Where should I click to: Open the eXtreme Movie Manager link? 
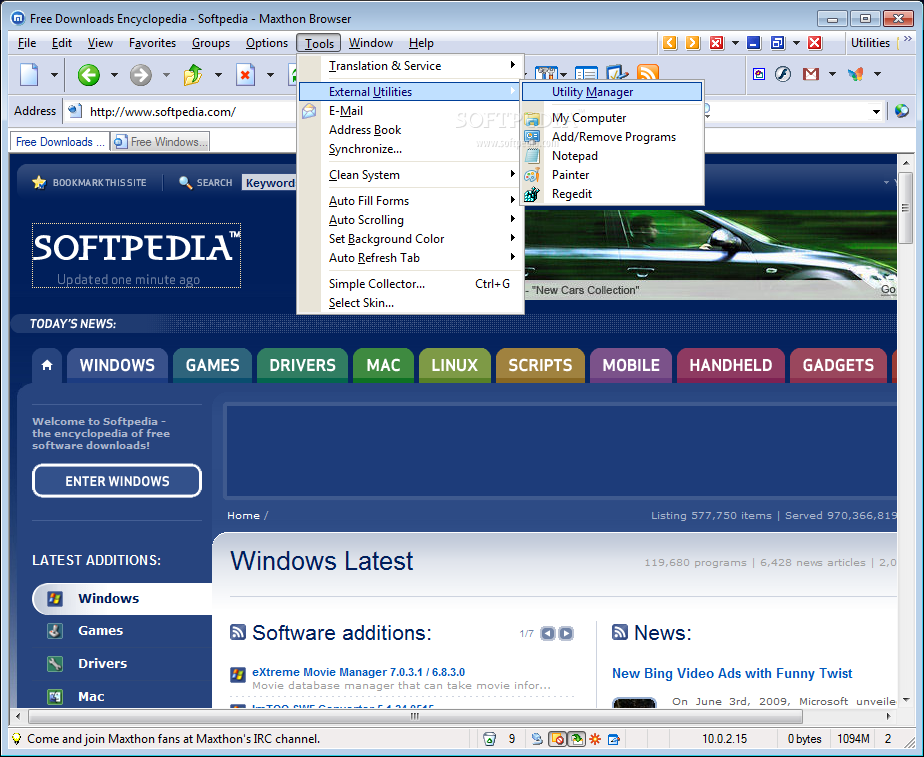point(358,672)
